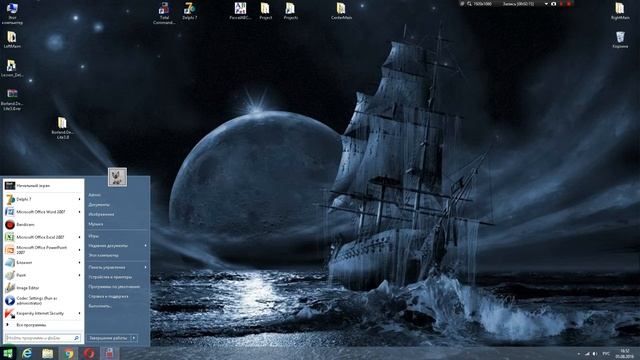Open Справка и поддержка in Start menu
The width and height of the screenshot is (640, 360).
108,296
